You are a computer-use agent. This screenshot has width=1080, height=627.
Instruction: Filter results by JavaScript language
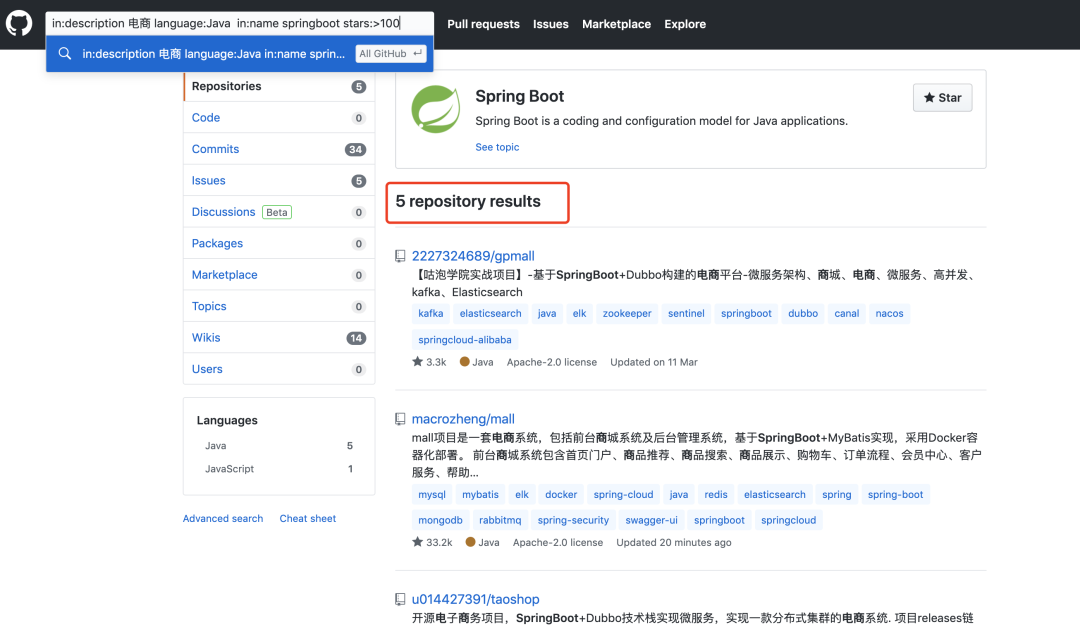click(279, 469)
